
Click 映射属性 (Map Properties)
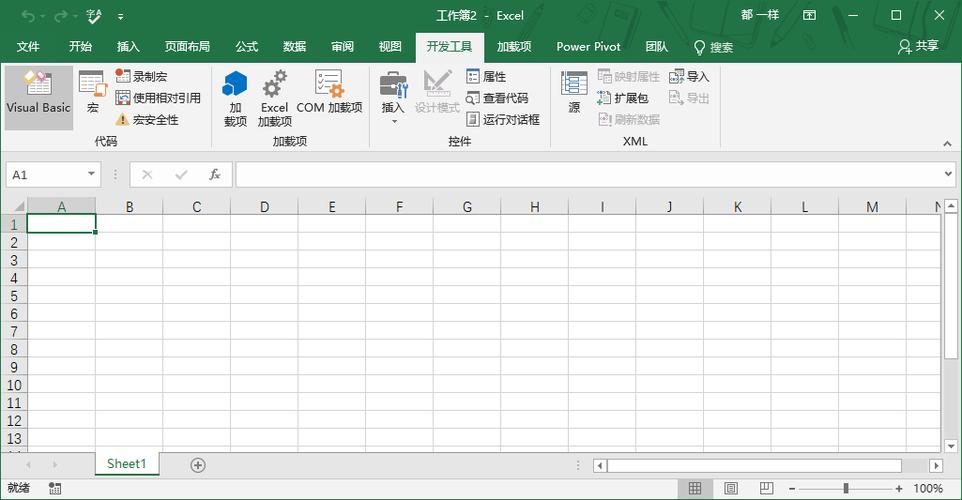tap(629, 77)
